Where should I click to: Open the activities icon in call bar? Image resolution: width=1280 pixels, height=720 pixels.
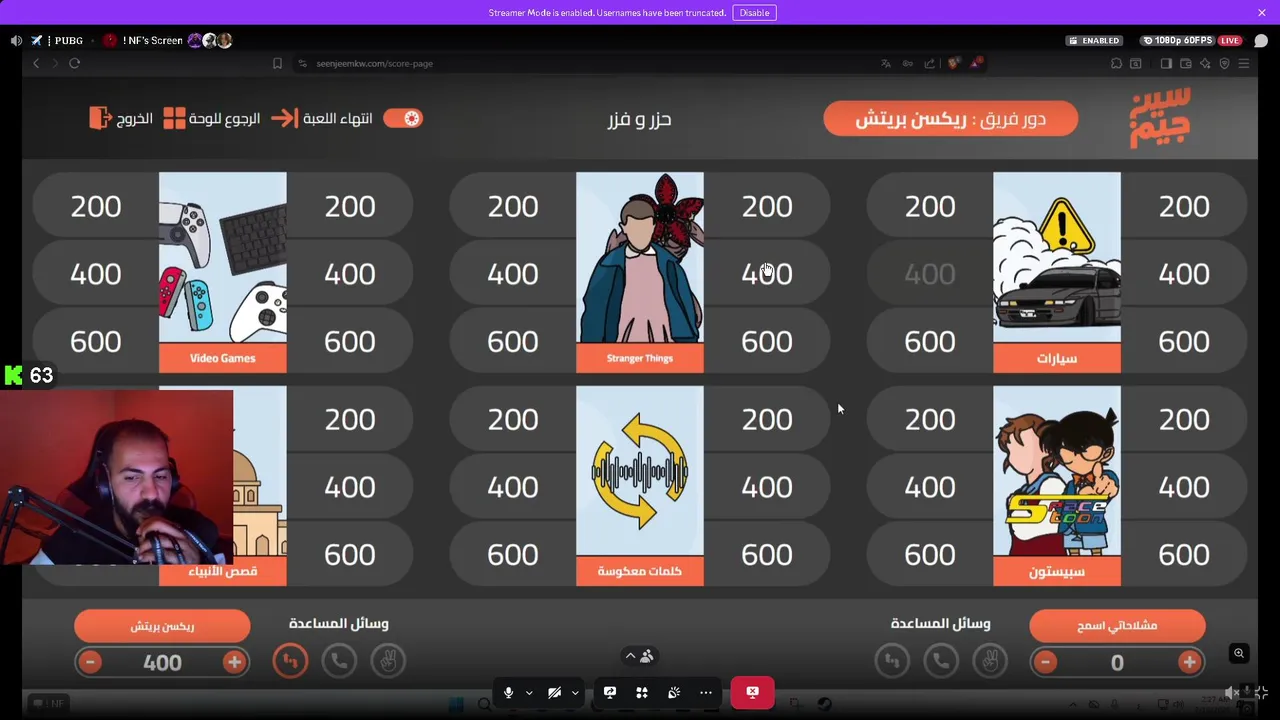pos(642,692)
